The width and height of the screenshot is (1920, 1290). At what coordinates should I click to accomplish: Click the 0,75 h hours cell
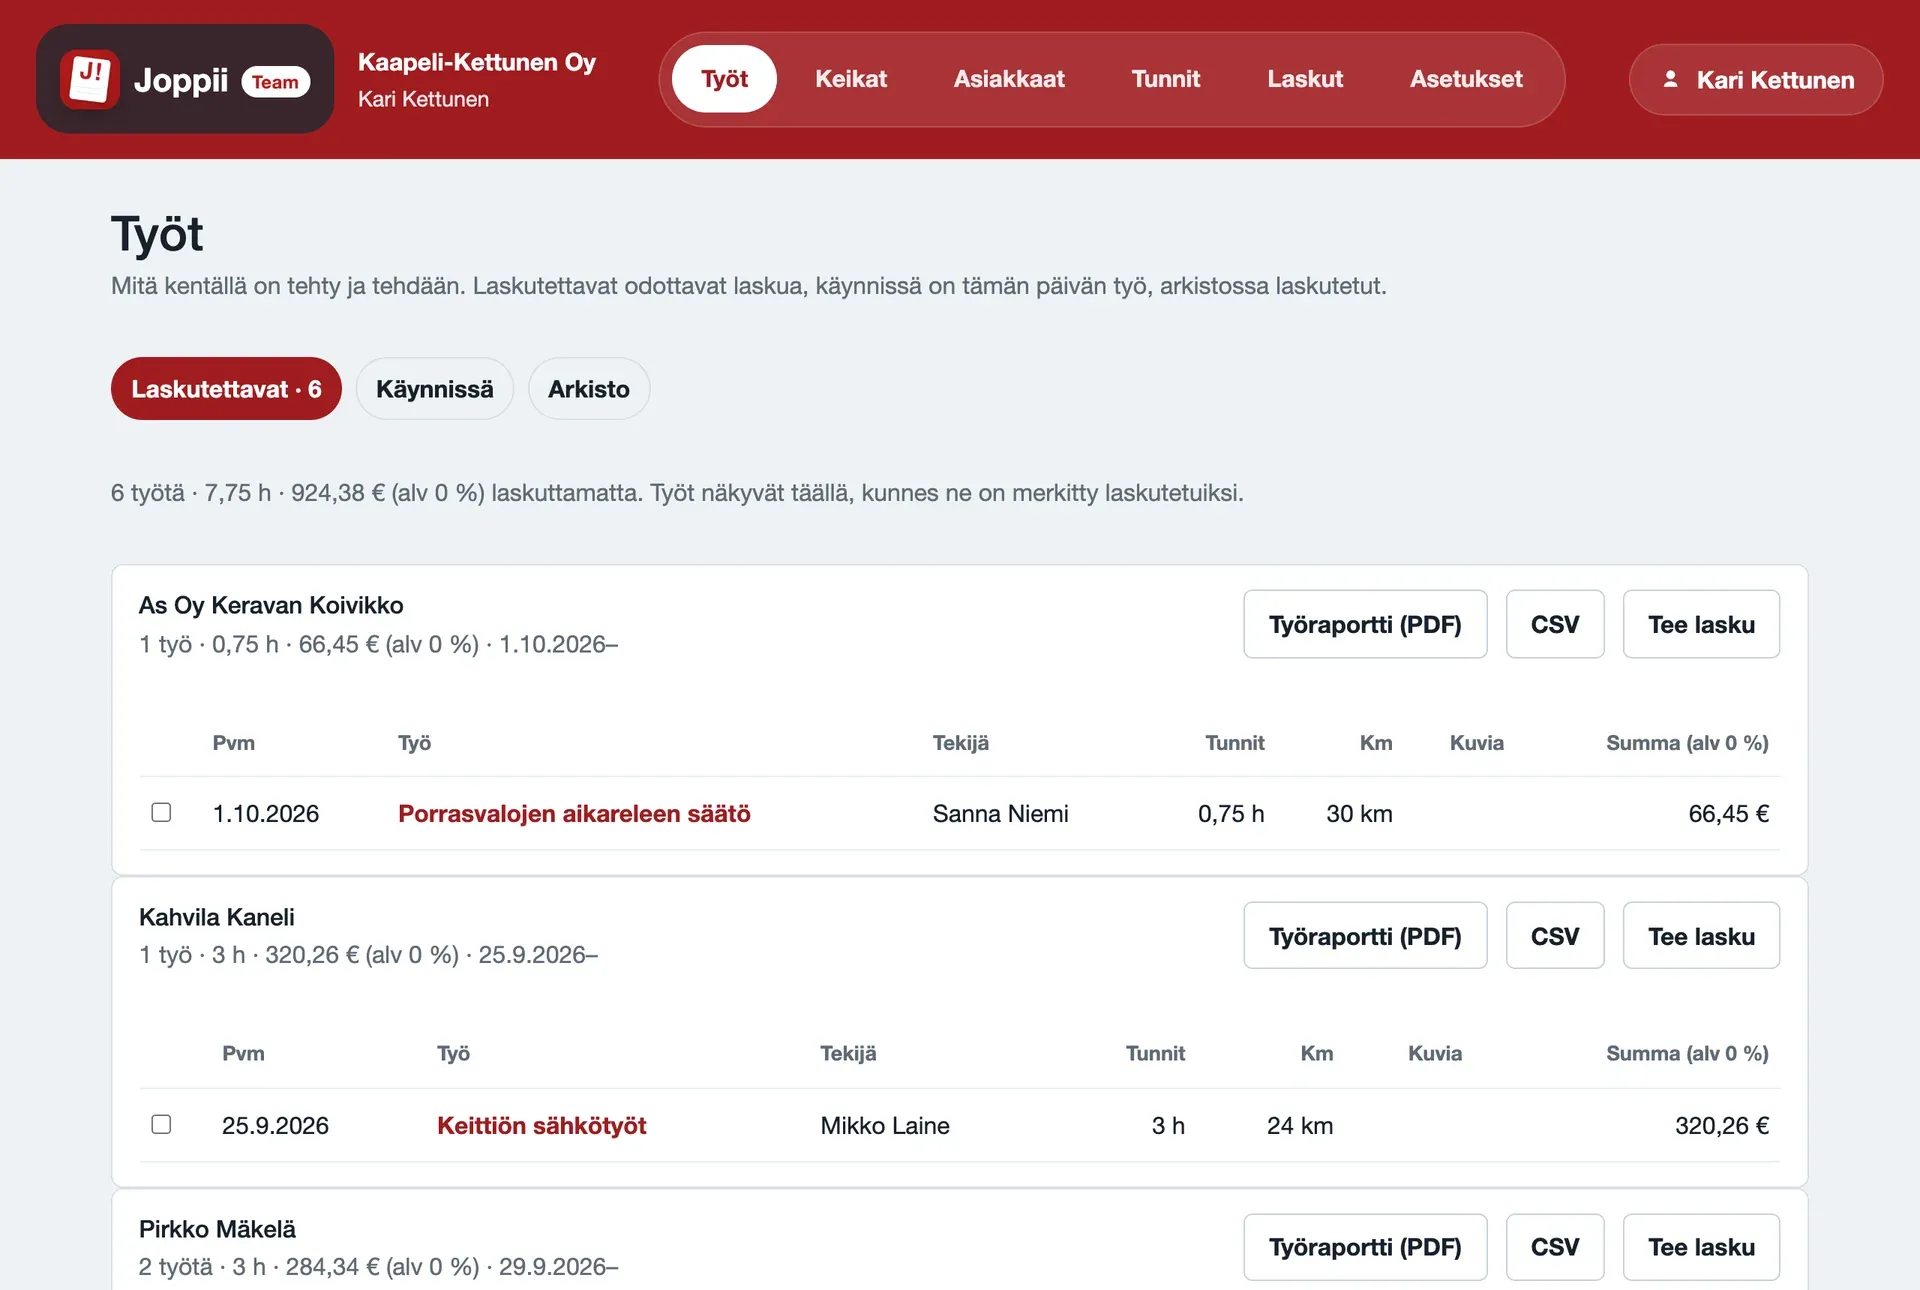point(1231,813)
